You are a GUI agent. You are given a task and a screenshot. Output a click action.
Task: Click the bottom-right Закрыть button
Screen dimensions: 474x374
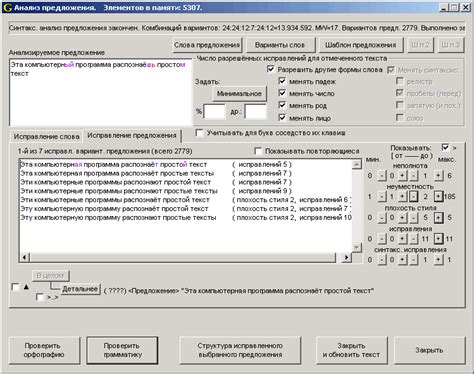(x=429, y=350)
